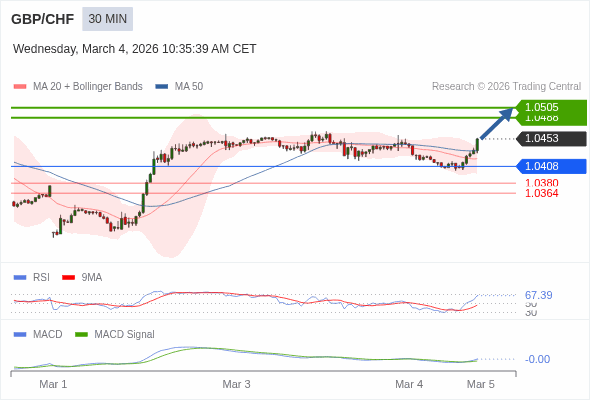Click the RSI legend blue swatch
Image resolution: width=590 pixels, height=400 pixels.
20,278
